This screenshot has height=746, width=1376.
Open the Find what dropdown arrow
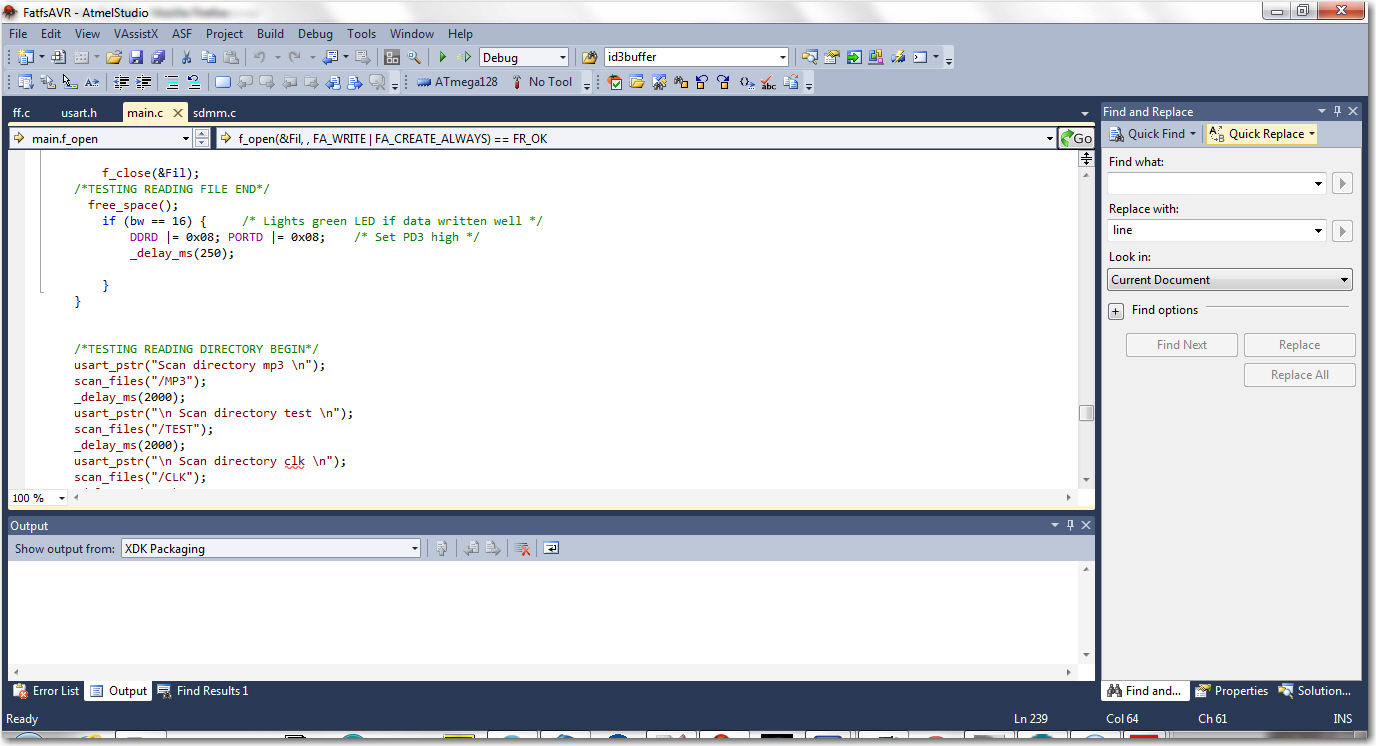click(1319, 183)
